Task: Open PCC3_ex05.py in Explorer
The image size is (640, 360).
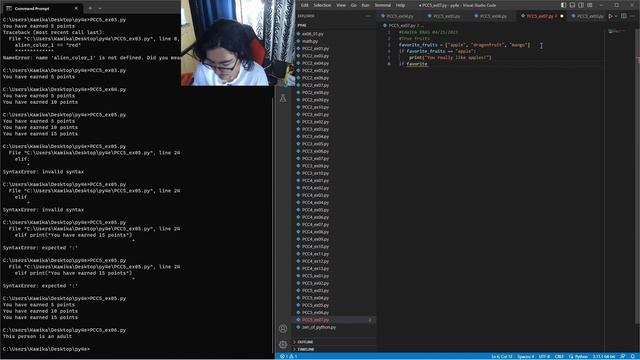Action: [315, 144]
